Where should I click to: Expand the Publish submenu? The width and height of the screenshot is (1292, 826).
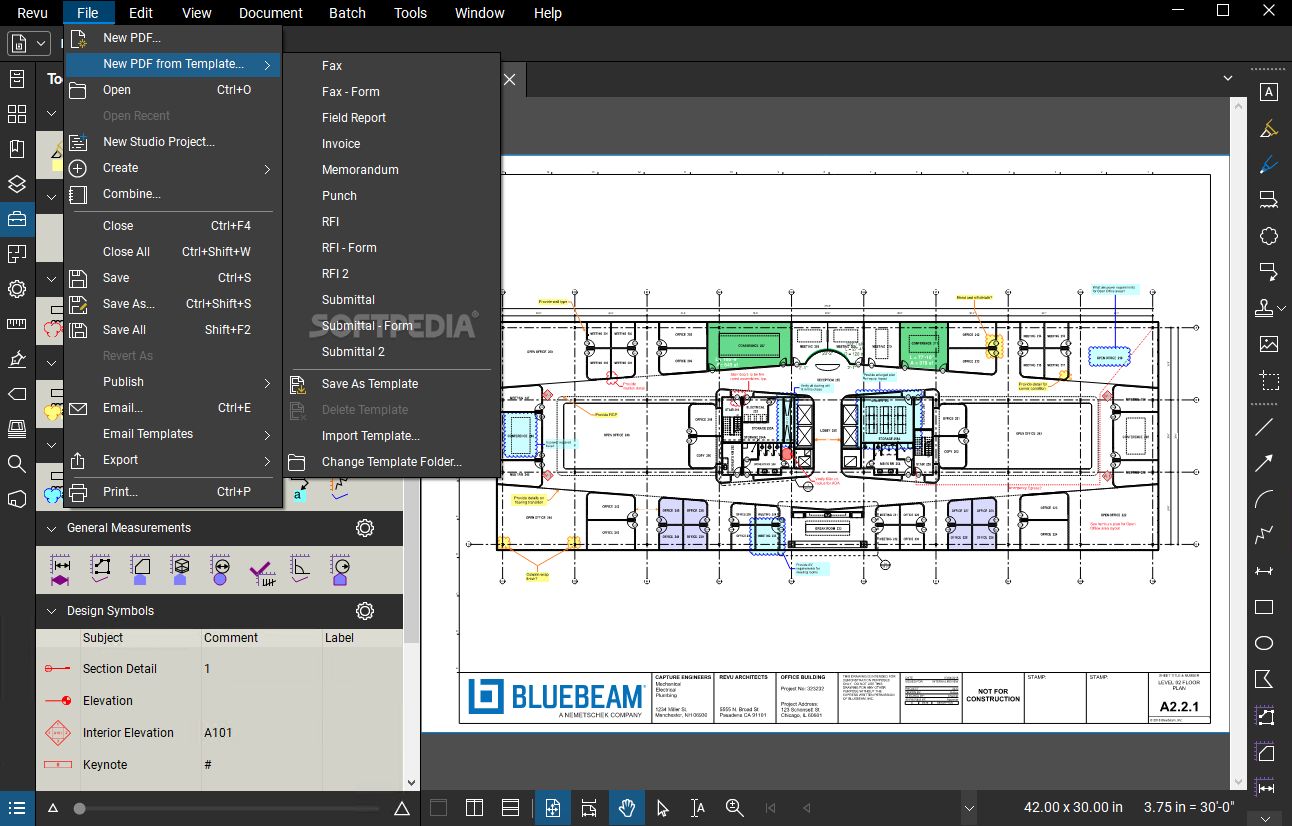coord(174,382)
